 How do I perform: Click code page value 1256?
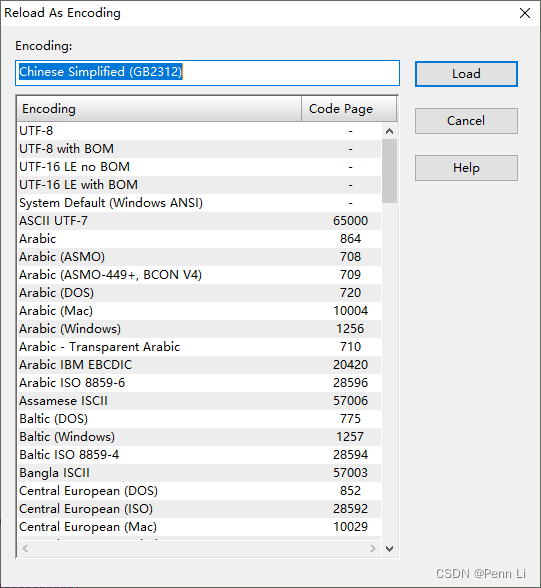pos(350,329)
